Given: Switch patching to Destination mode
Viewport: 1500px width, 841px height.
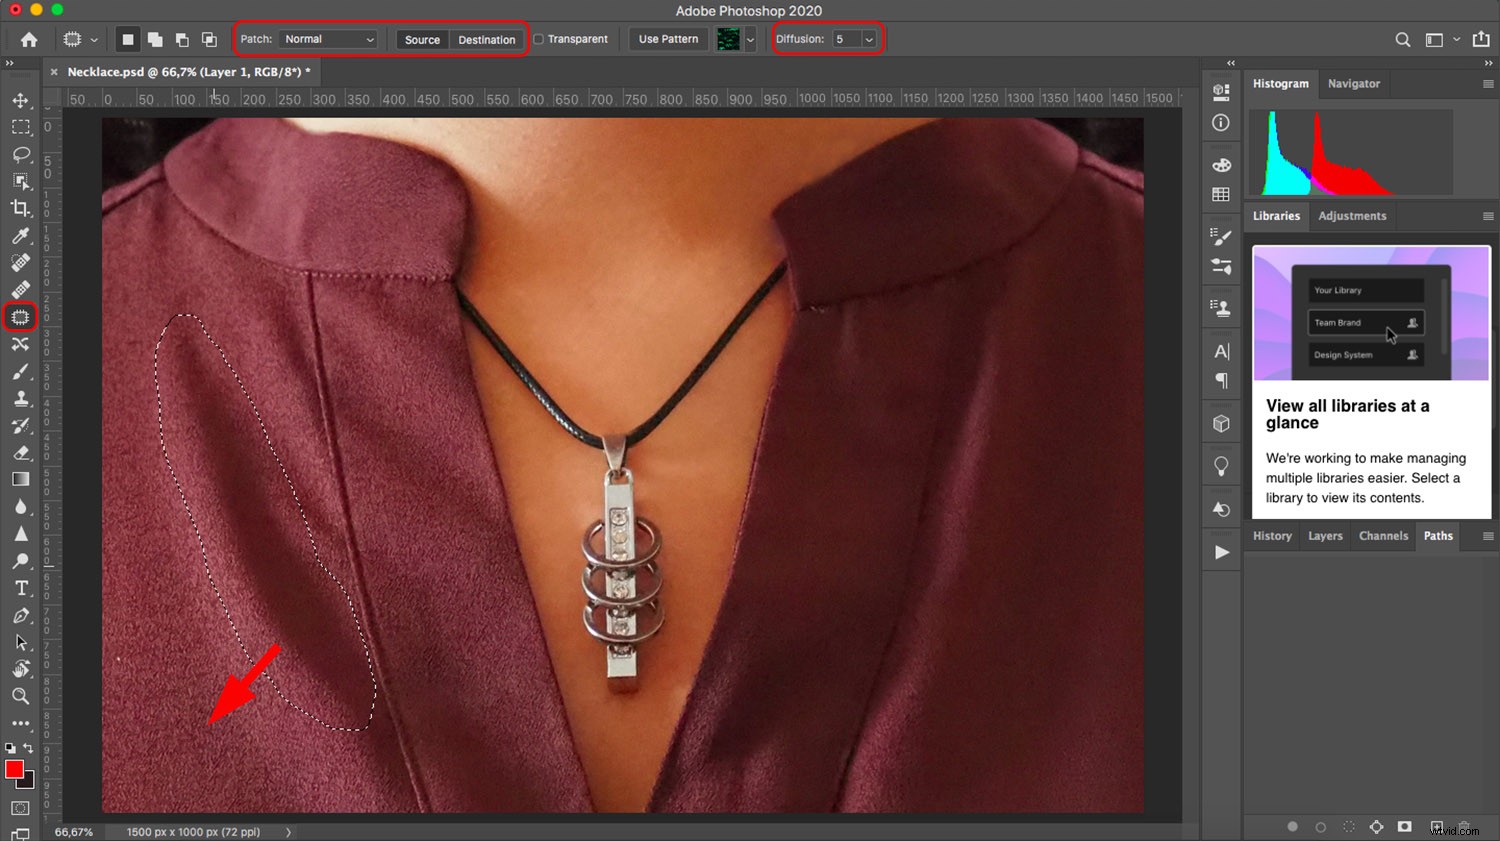Looking at the screenshot, I should tap(487, 39).
